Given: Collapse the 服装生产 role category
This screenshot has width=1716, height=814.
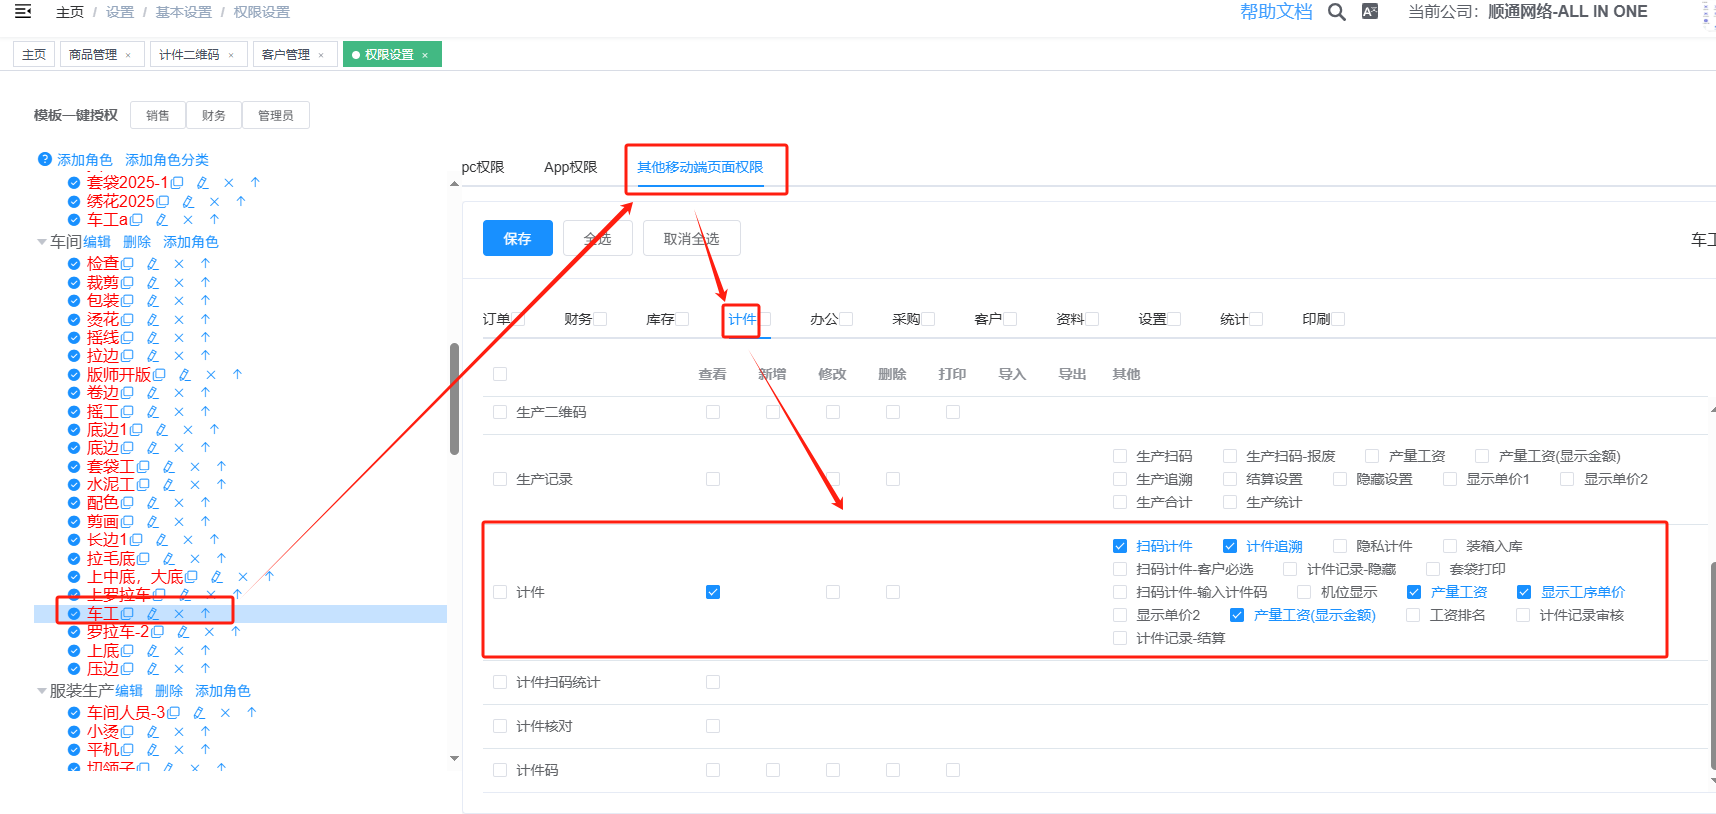Looking at the screenshot, I should click(x=42, y=691).
